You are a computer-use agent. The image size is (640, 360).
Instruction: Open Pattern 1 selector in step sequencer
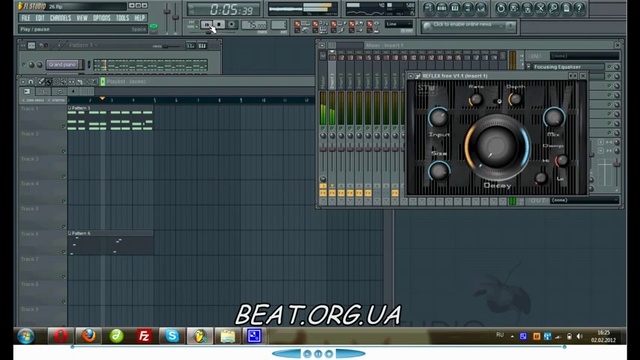click(x=82, y=45)
